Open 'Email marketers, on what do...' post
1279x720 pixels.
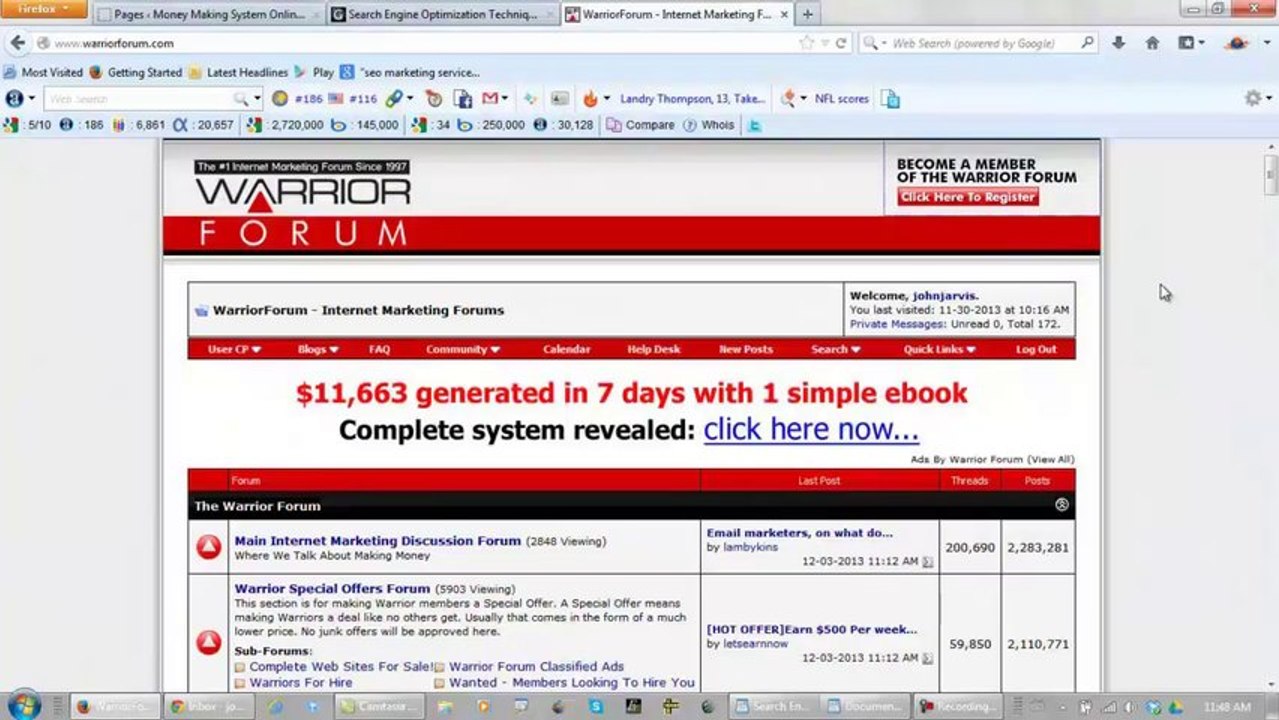coord(799,533)
